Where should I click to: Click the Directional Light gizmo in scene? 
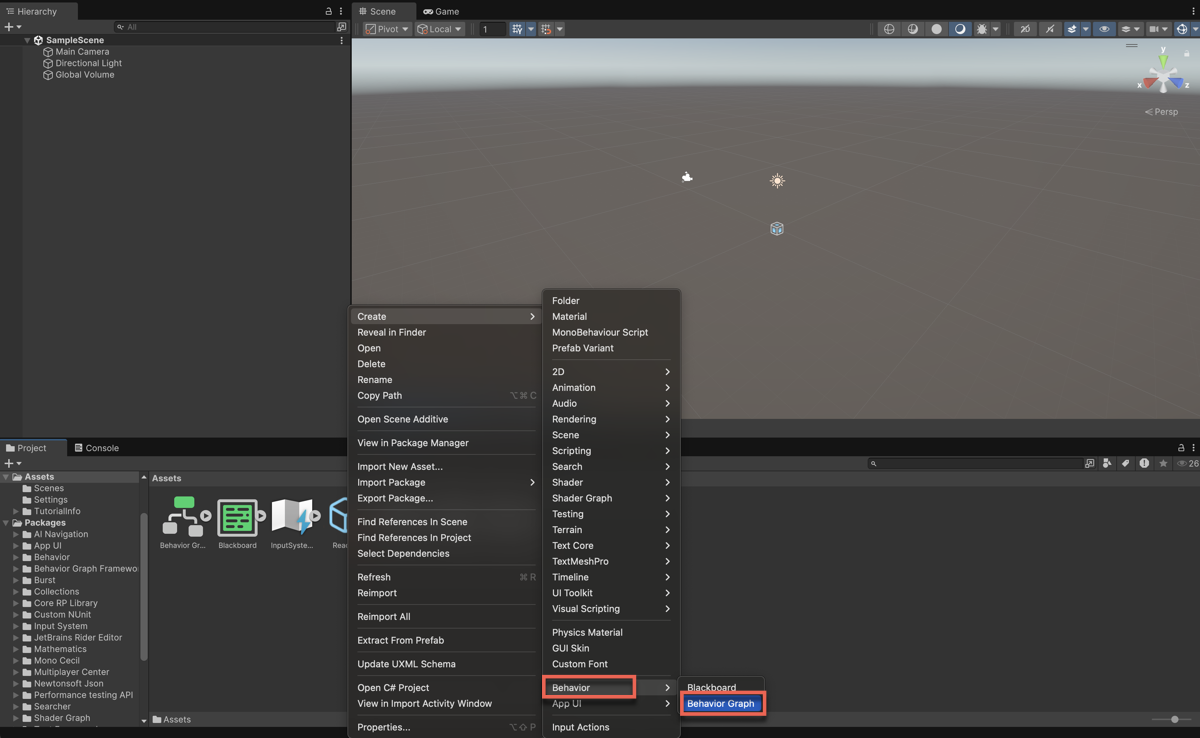click(x=777, y=181)
